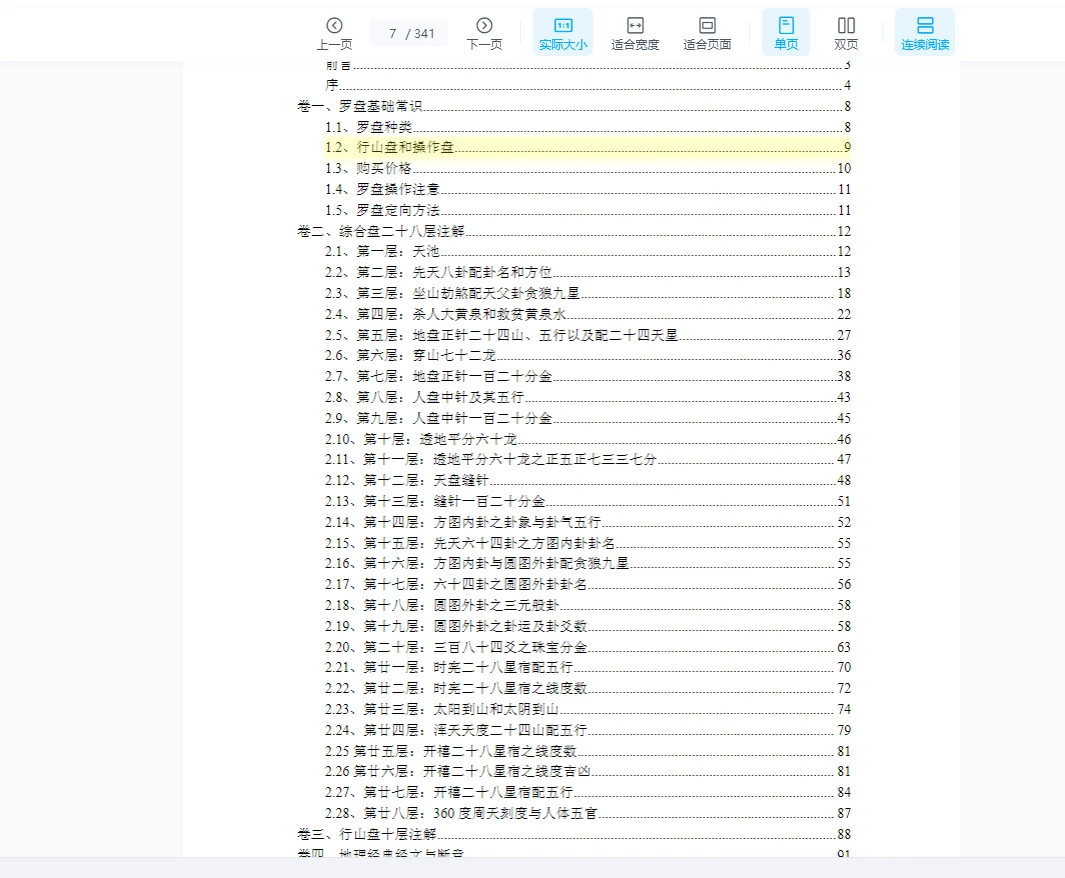Open TOC entry 1.4、罗盘操作注意
The height and width of the screenshot is (878, 1065).
[x=588, y=189]
